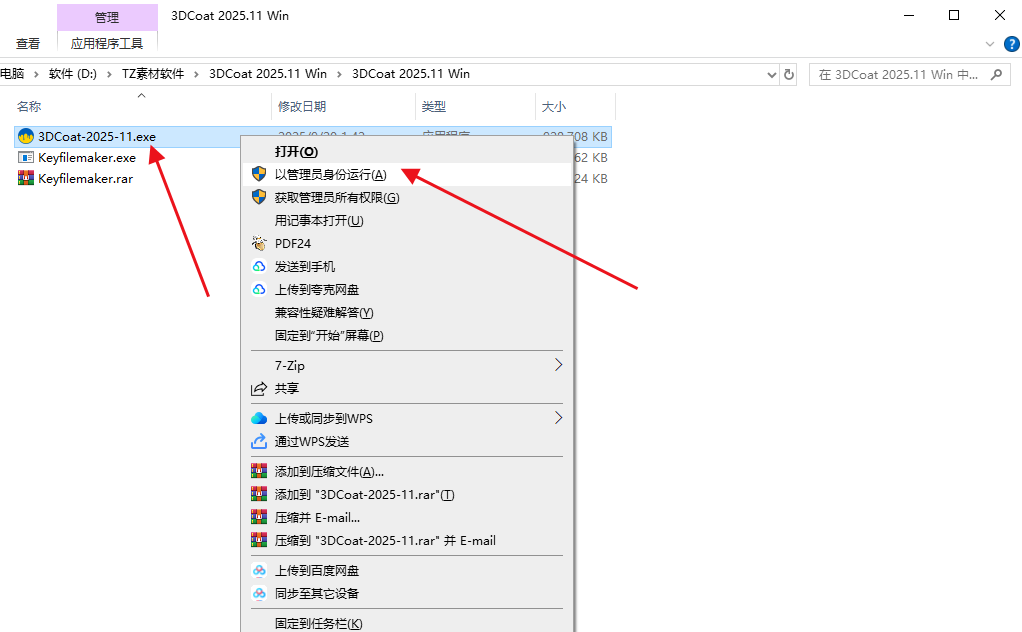Click WPS cloud icon beside 上传或同步到WPS

pos(259,418)
